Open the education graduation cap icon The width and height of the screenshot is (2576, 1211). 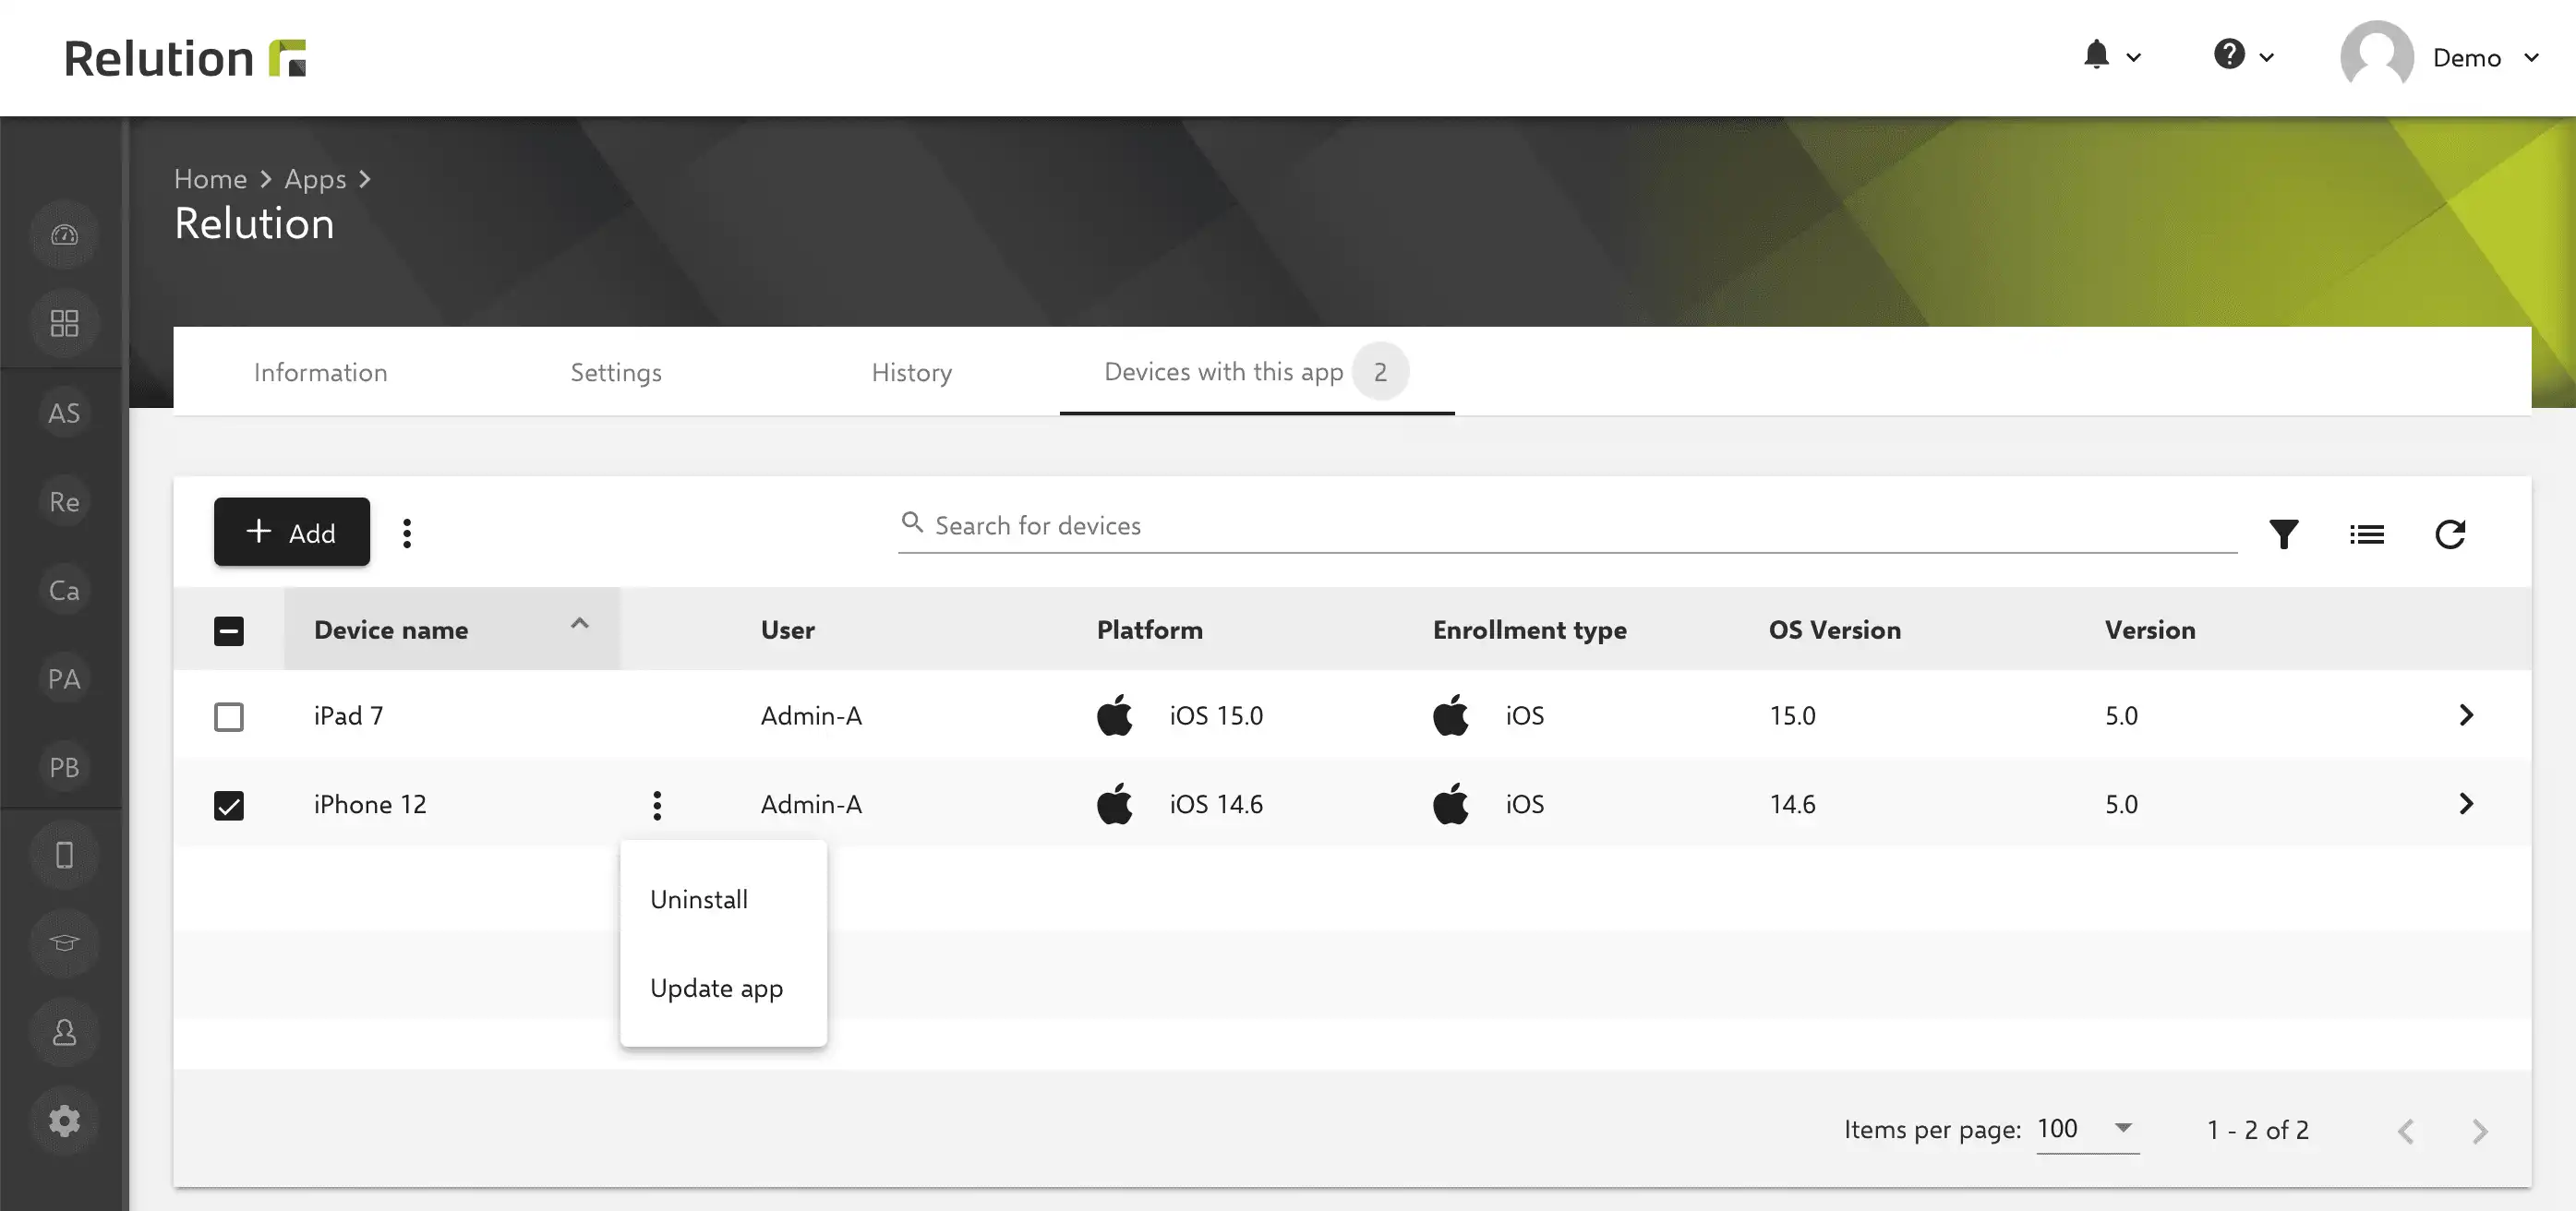(x=64, y=943)
